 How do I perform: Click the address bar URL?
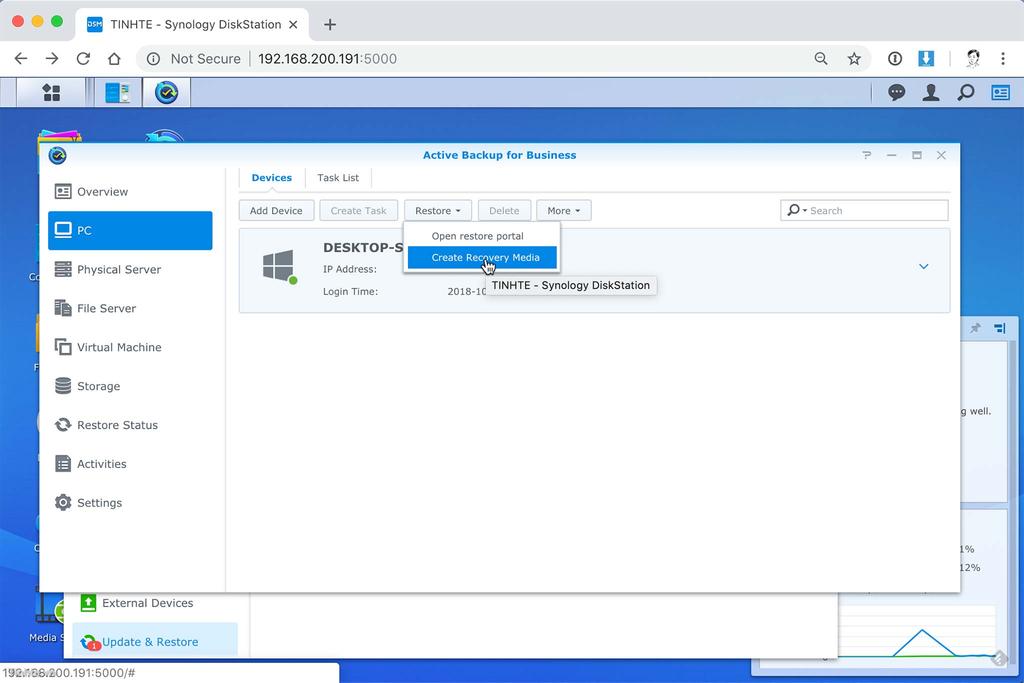click(327, 59)
